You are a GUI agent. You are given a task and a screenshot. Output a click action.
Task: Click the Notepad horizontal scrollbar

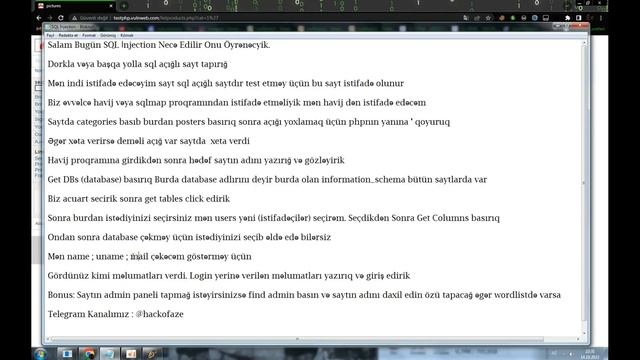pyautogui.click(x=298, y=339)
